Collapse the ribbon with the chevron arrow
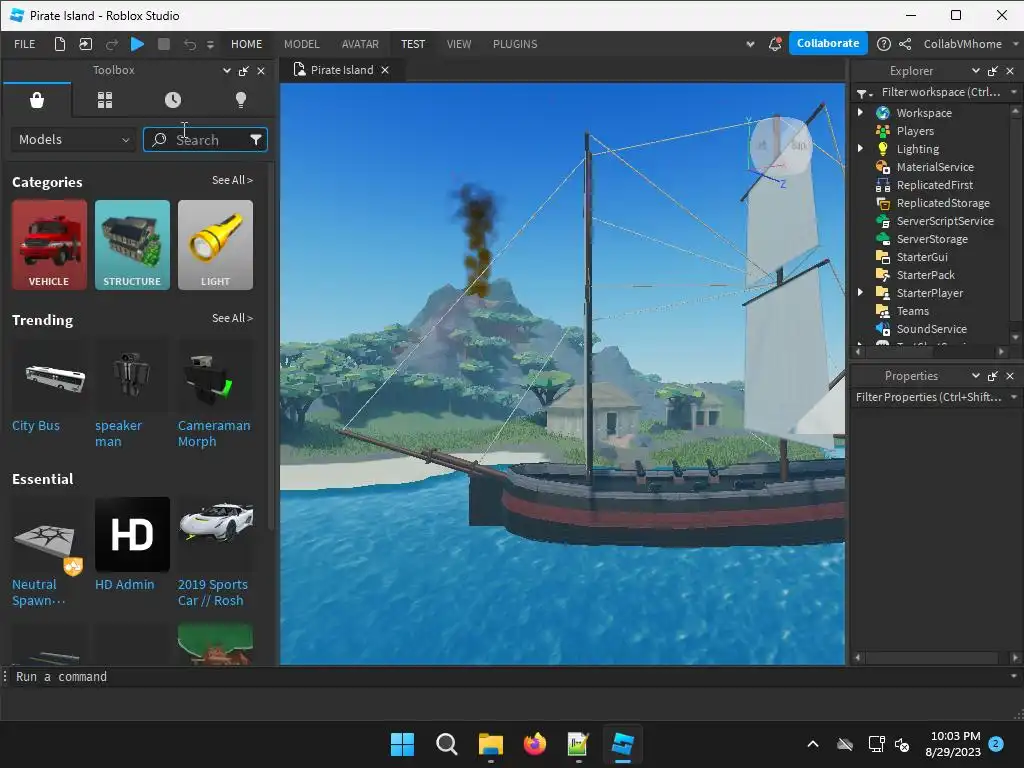Viewport: 1024px width, 768px height. pyautogui.click(x=750, y=44)
